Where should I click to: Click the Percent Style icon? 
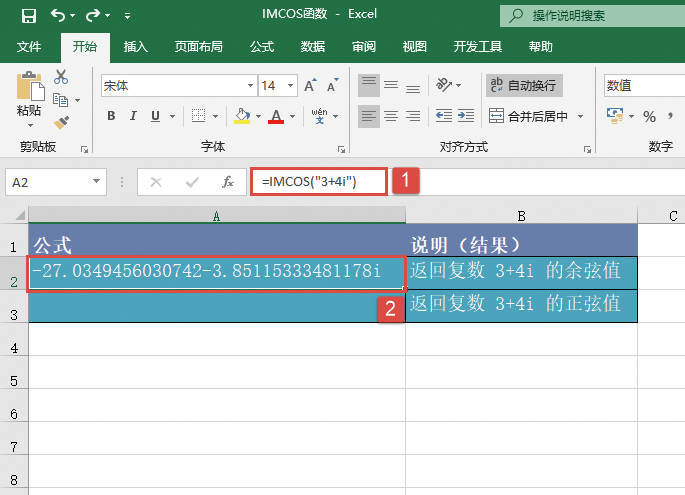pos(649,116)
